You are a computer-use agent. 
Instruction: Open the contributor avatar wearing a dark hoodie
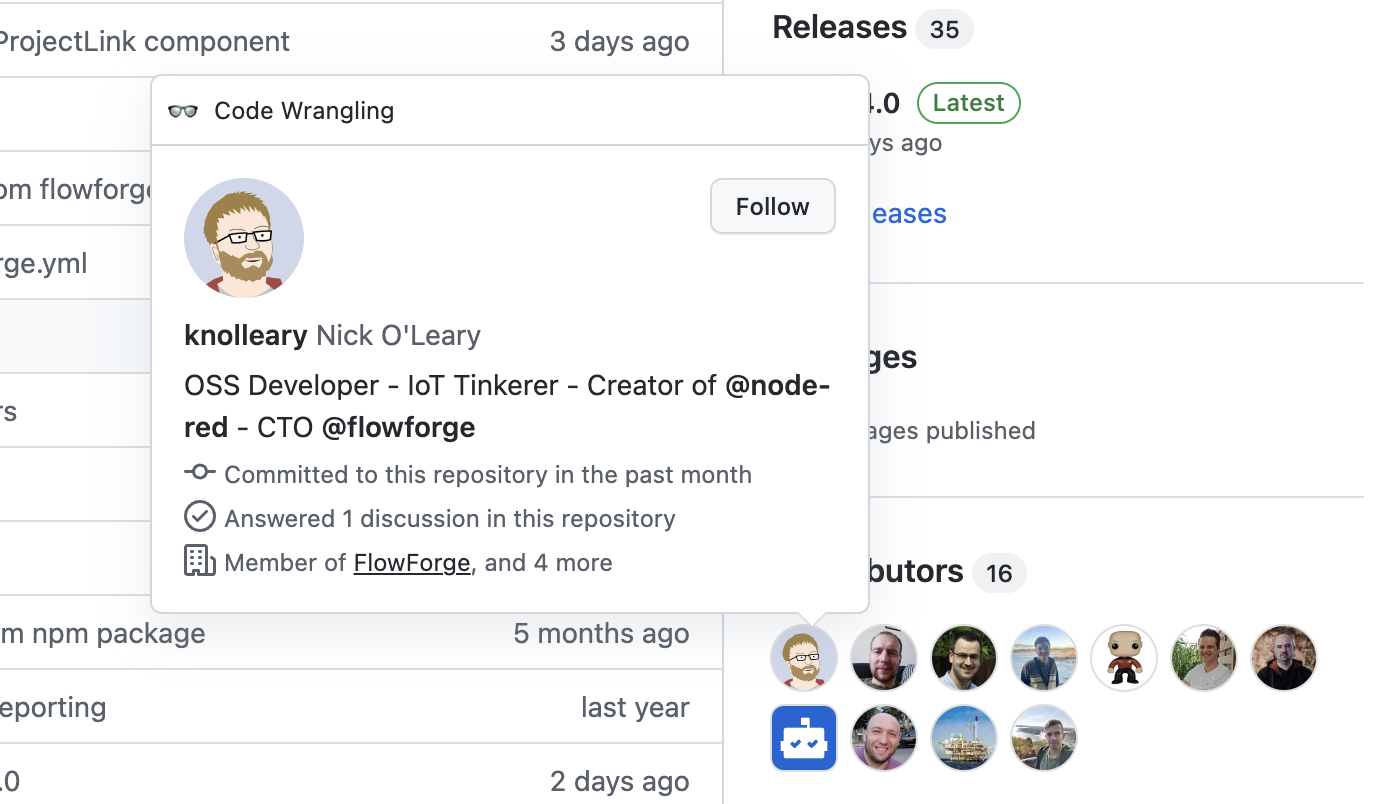pos(1284,658)
